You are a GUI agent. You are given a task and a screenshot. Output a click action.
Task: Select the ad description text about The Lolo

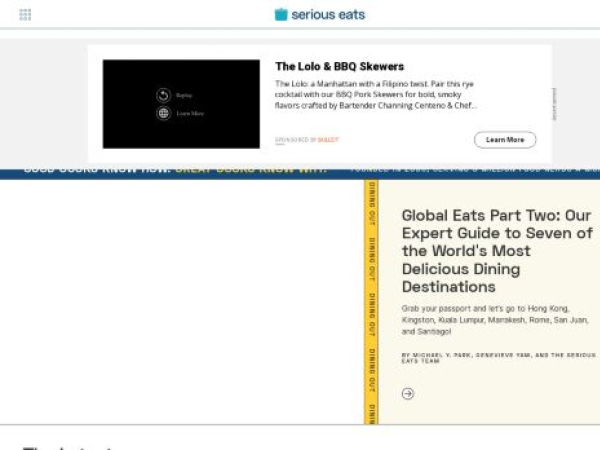click(376, 95)
